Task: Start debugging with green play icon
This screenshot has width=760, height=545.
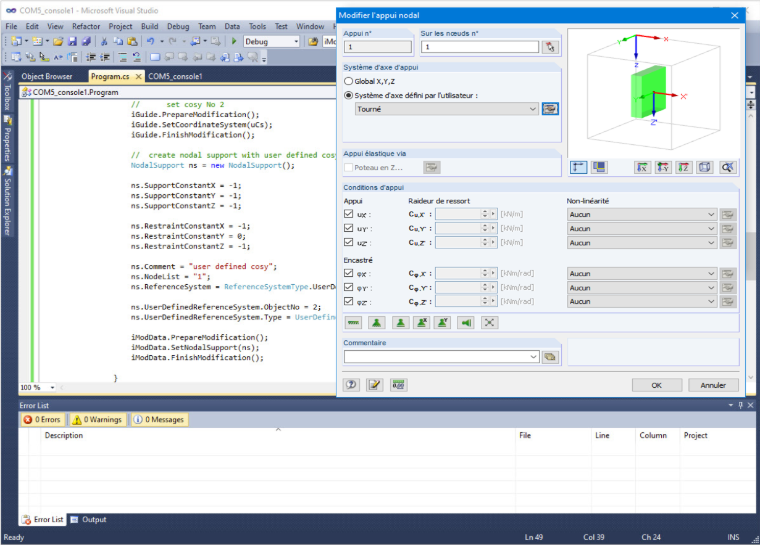Action: (x=234, y=41)
